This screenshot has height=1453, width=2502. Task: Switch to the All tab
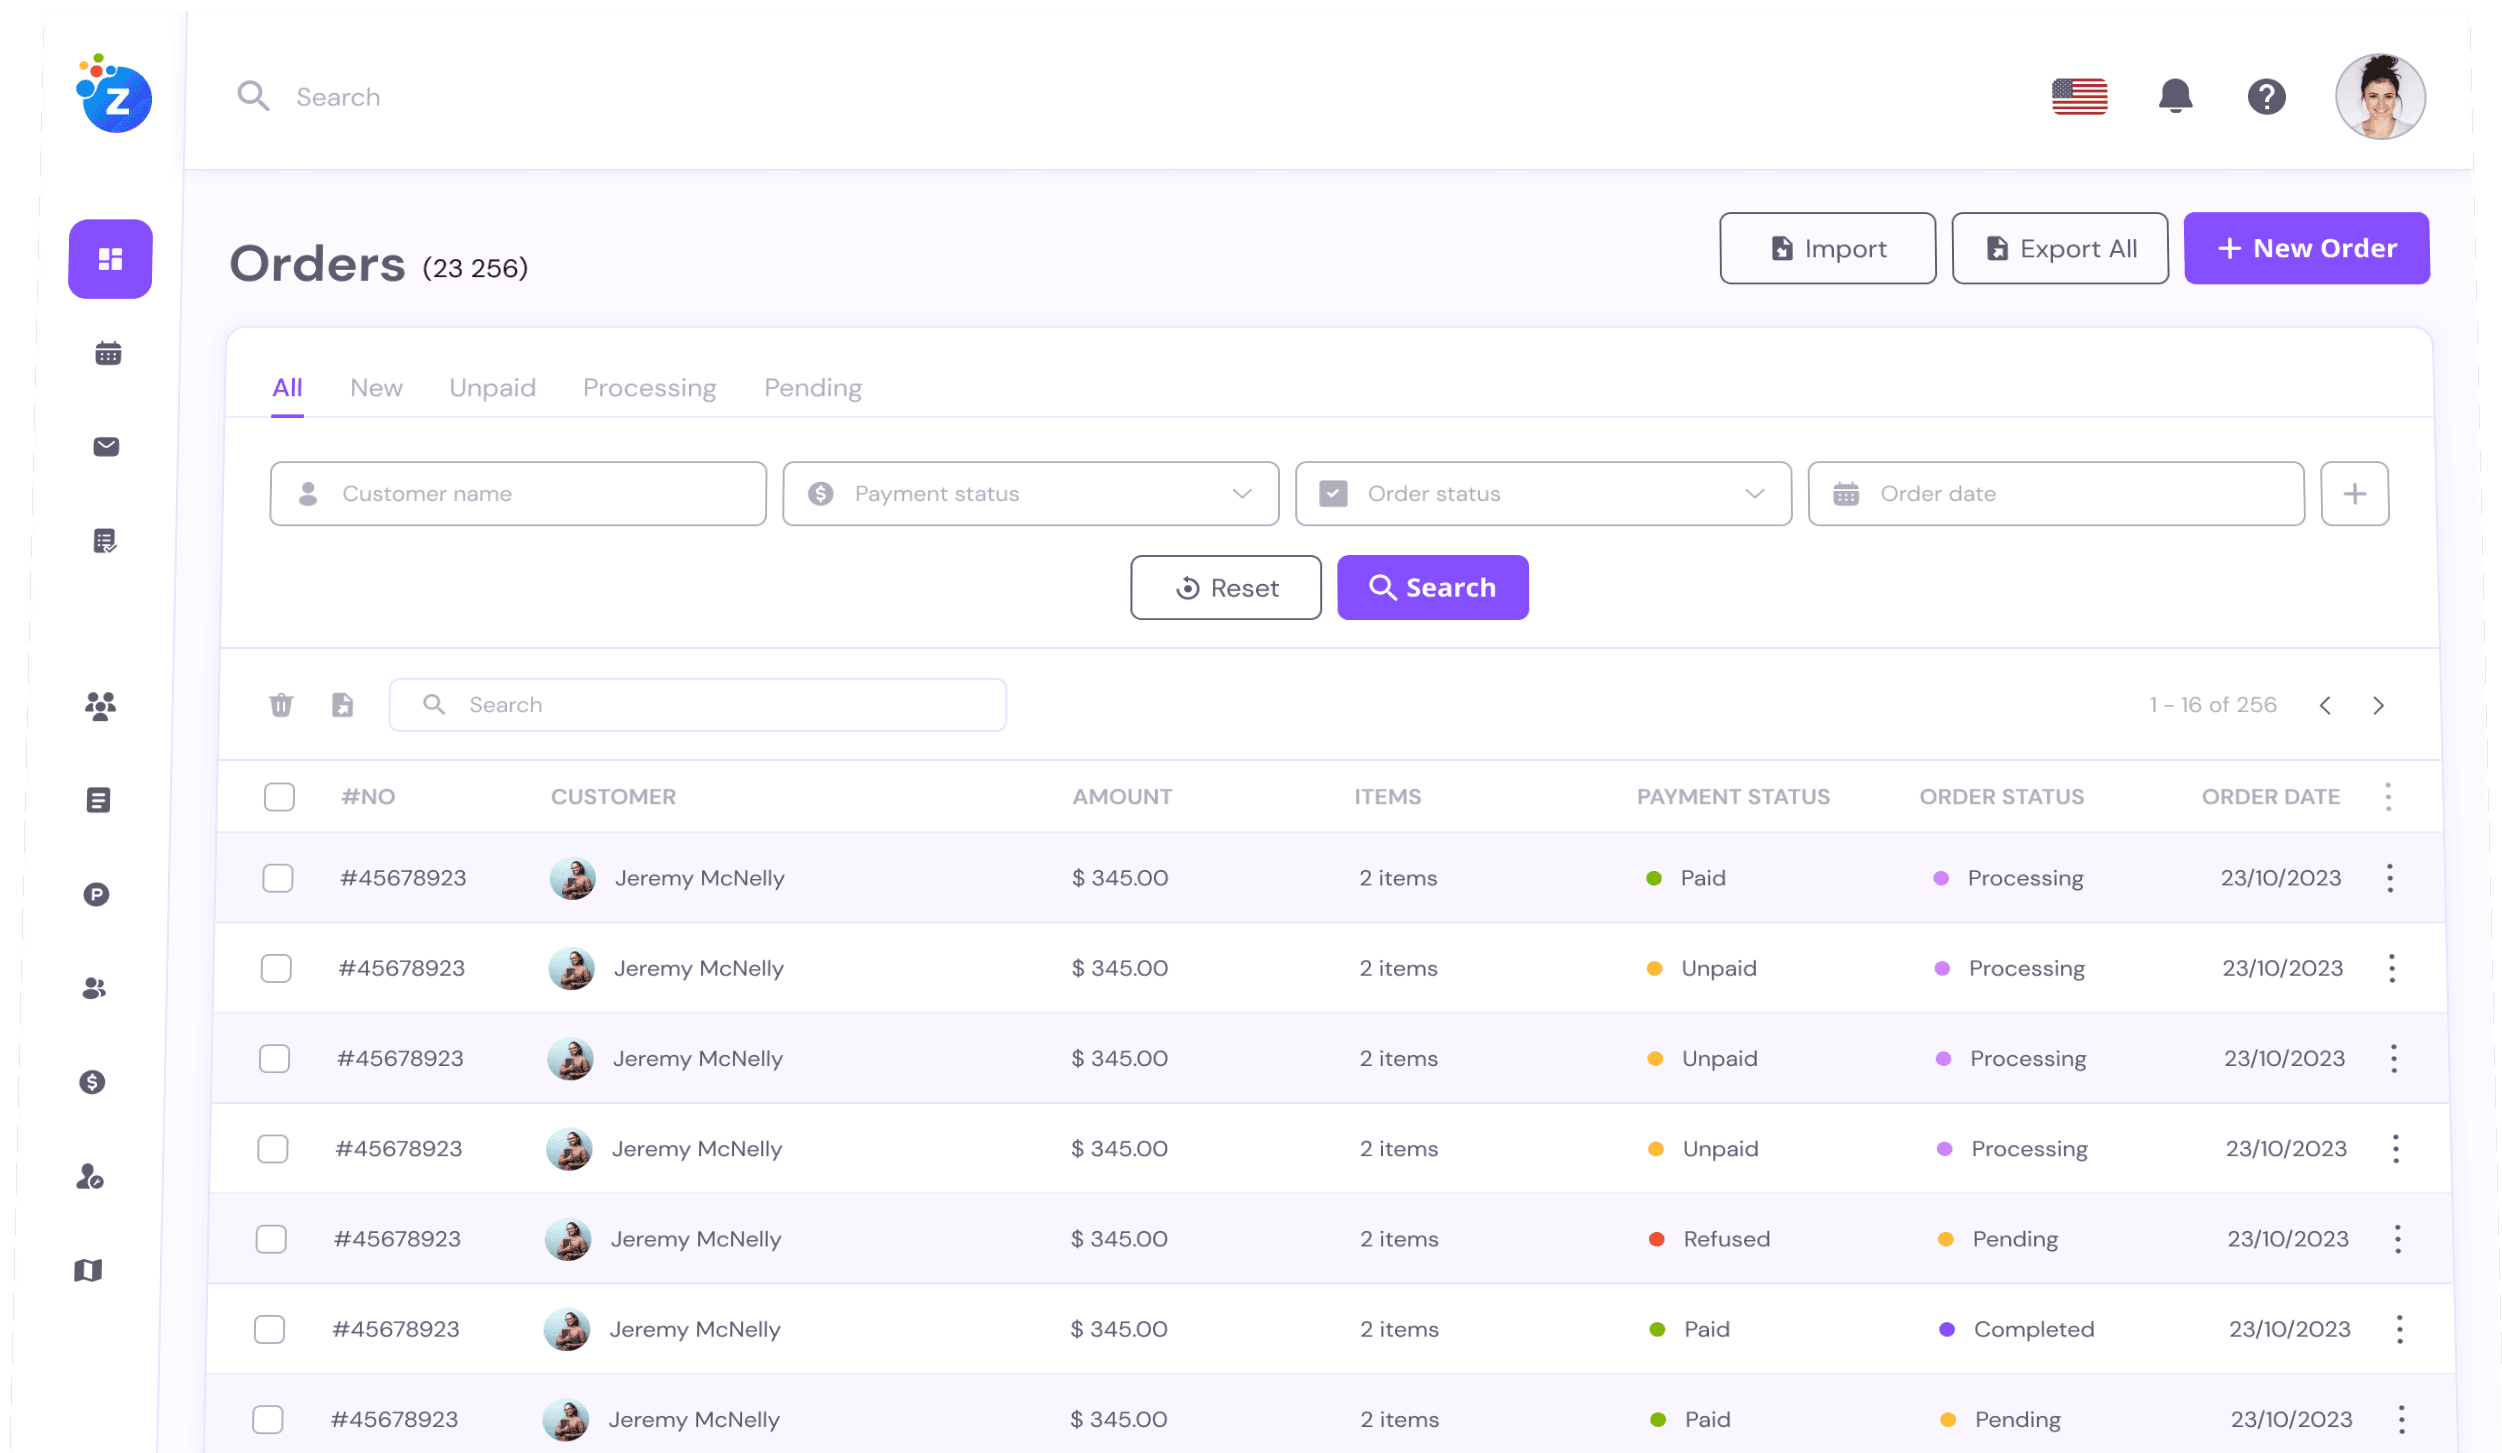coord(287,388)
